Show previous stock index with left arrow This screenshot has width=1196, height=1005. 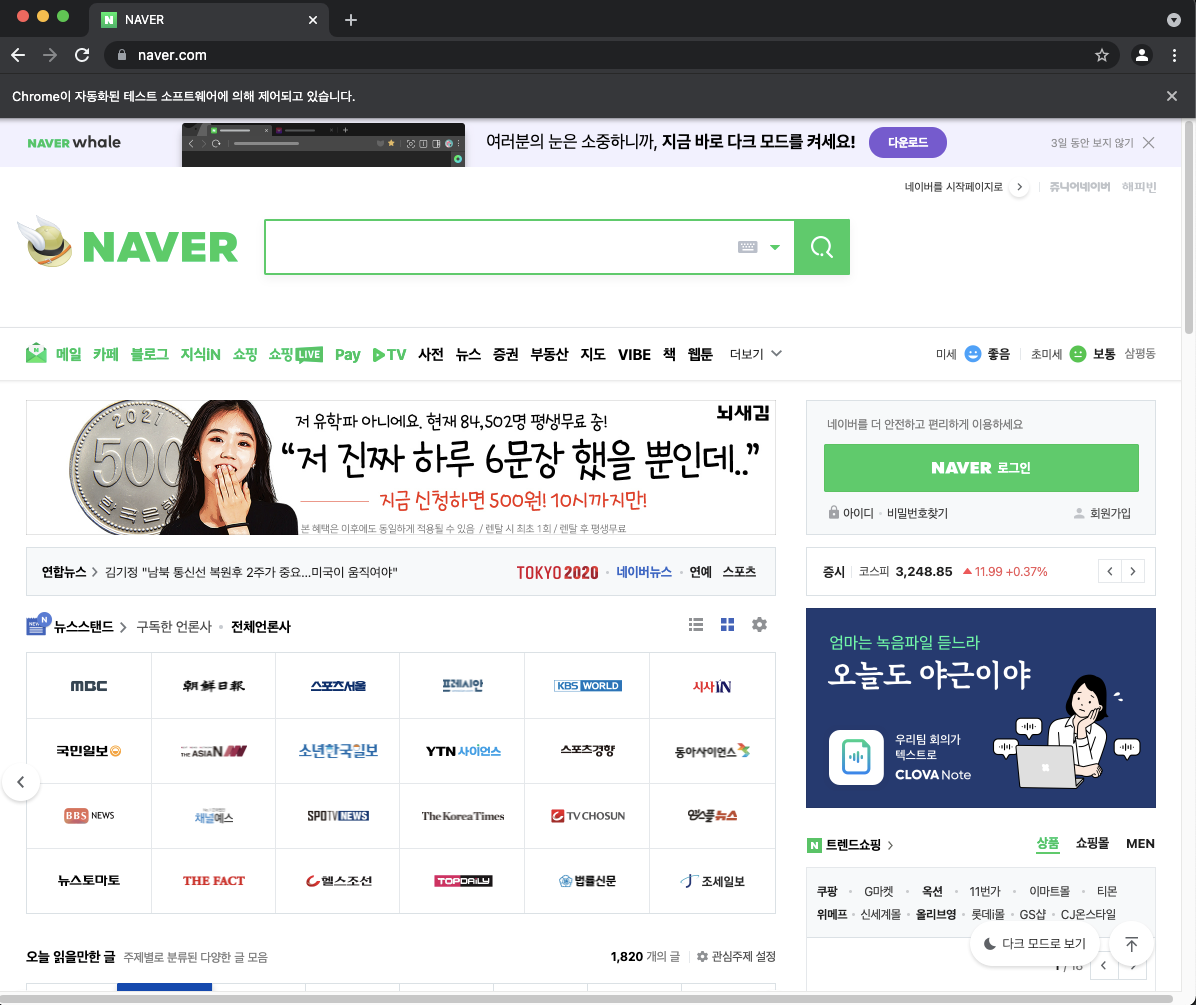tap(1110, 571)
